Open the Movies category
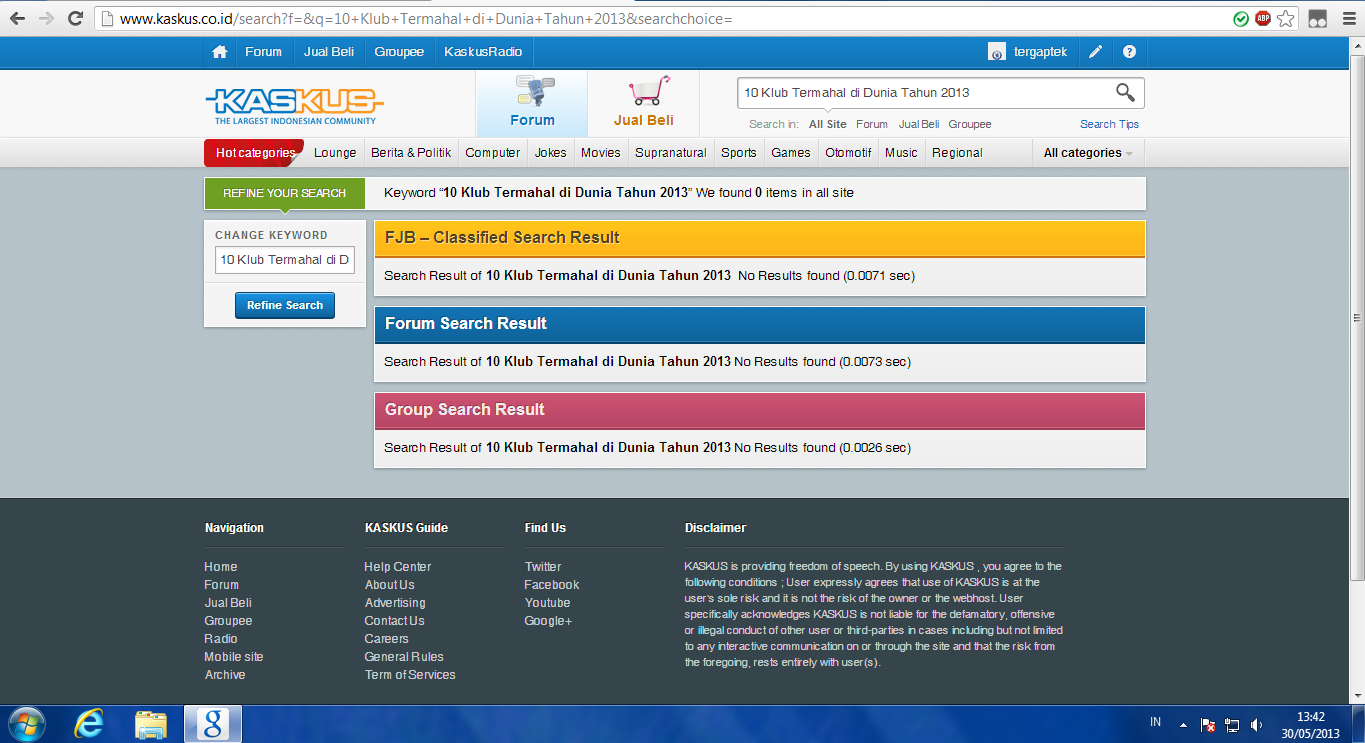Viewport: 1365px width, 743px height. coord(601,153)
